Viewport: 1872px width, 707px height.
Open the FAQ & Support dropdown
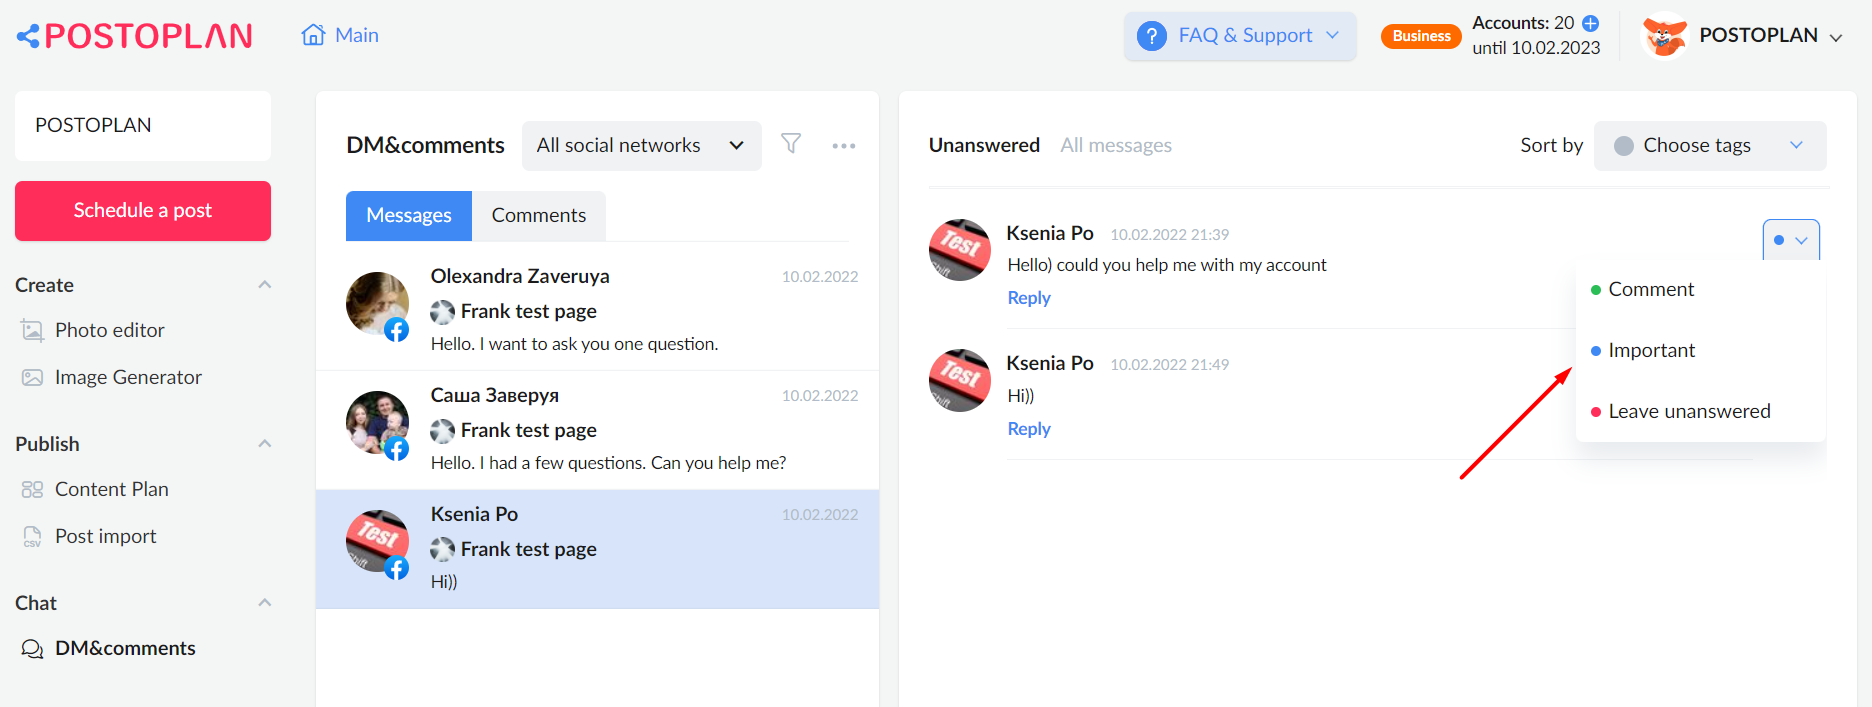(1240, 36)
